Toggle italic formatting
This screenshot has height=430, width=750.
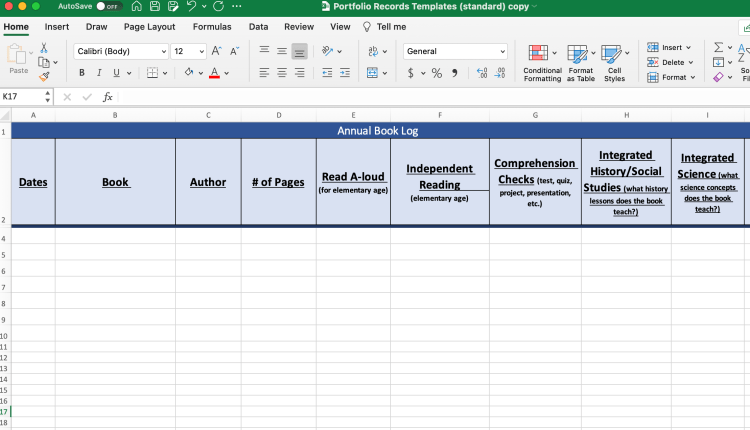click(99, 73)
